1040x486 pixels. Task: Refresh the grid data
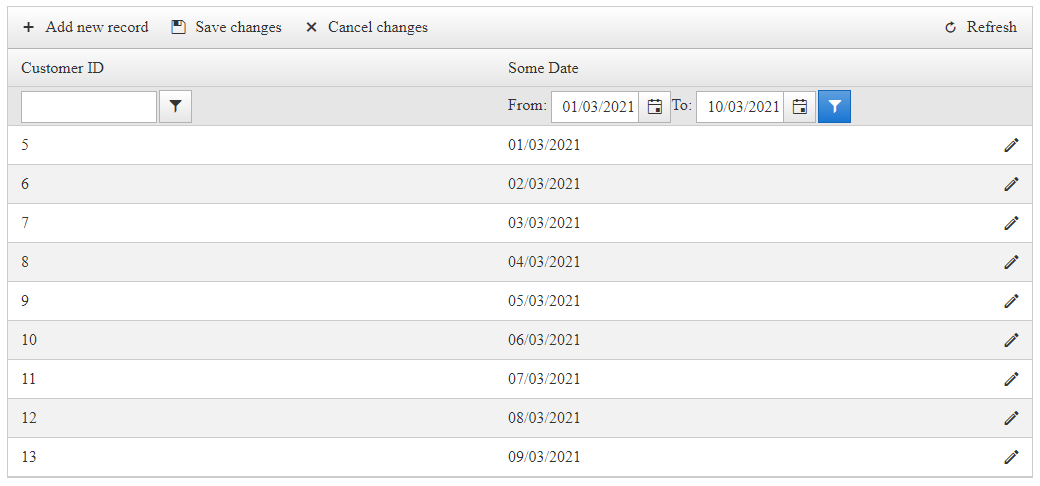(x=981, y=27)
